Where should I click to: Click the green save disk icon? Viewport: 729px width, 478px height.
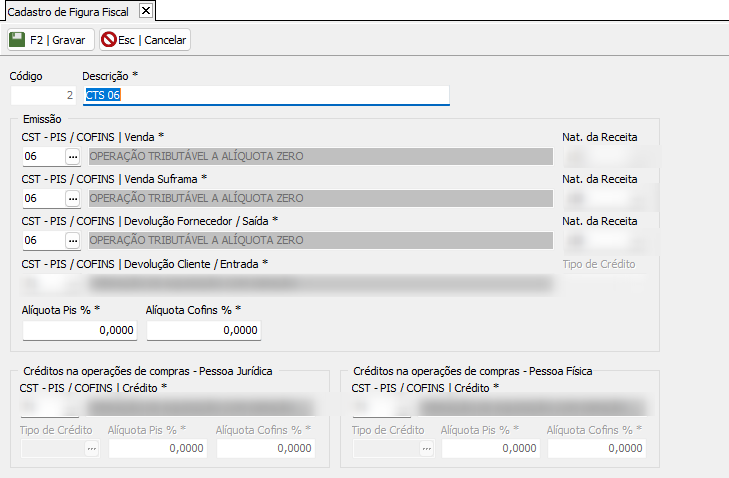[18, 40]
